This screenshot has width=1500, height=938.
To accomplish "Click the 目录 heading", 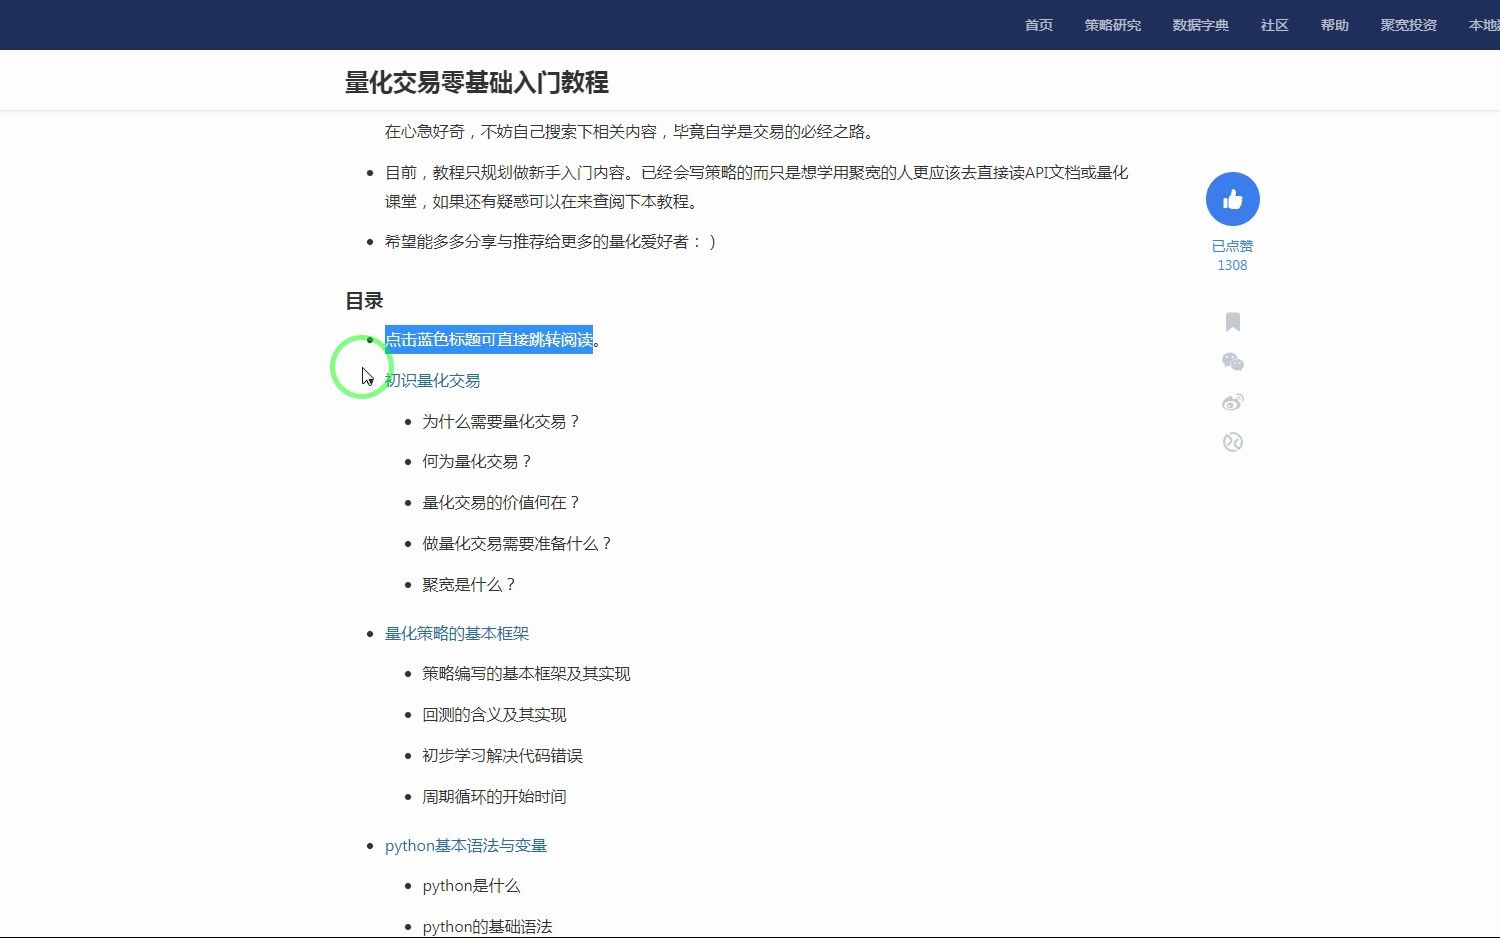I will click(364, 301).
